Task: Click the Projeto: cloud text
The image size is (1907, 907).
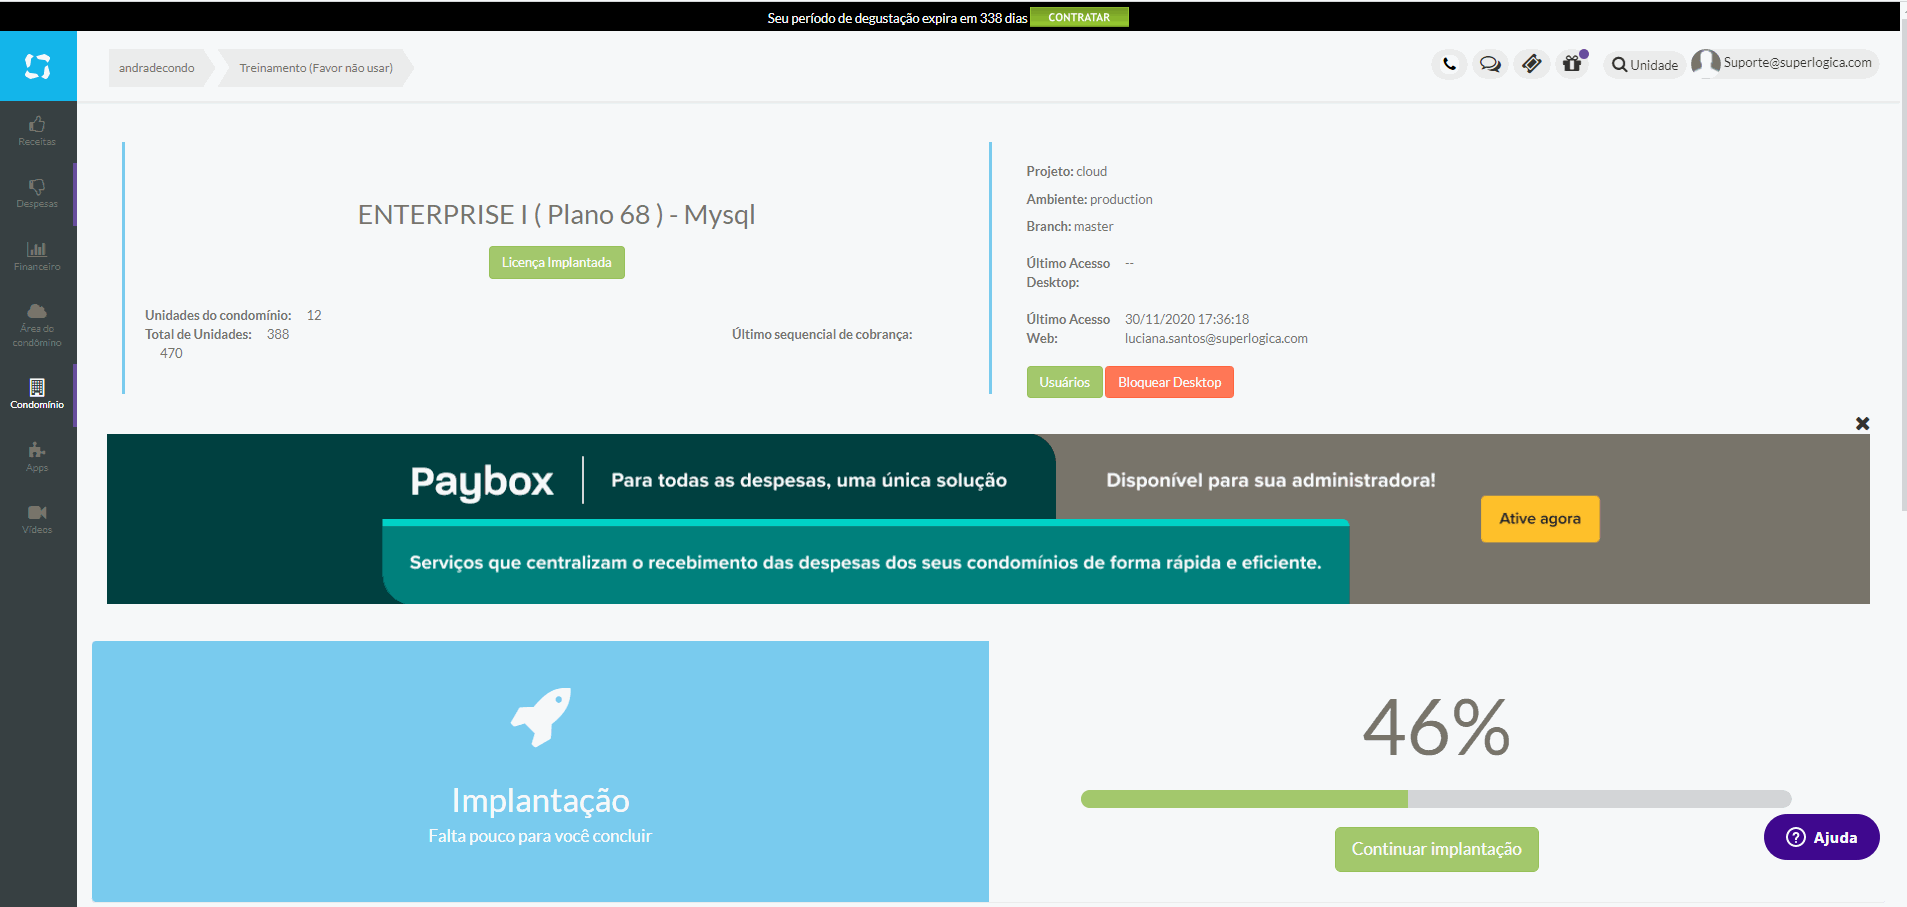Action: [x=1066, y=172]
